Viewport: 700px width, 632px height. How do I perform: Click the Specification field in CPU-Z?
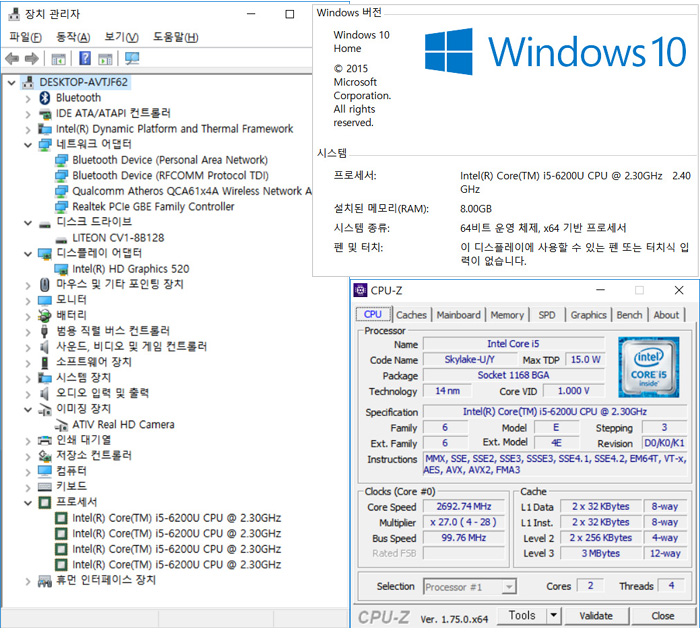(554, 412)
